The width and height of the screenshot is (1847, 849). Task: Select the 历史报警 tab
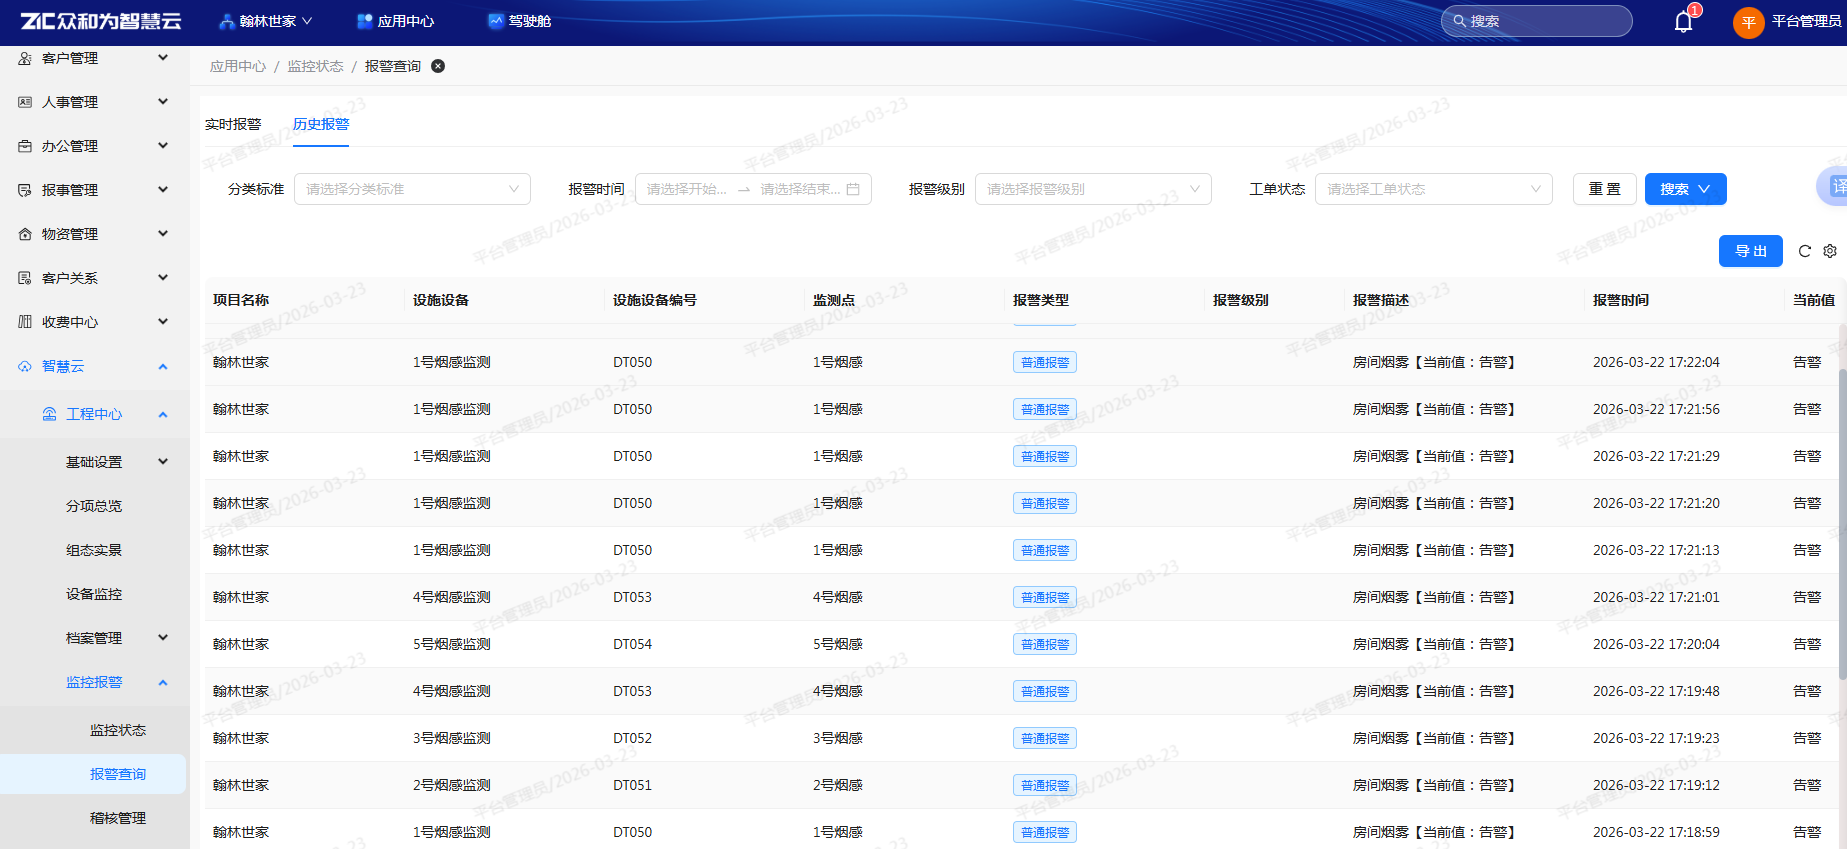[321, 124]
